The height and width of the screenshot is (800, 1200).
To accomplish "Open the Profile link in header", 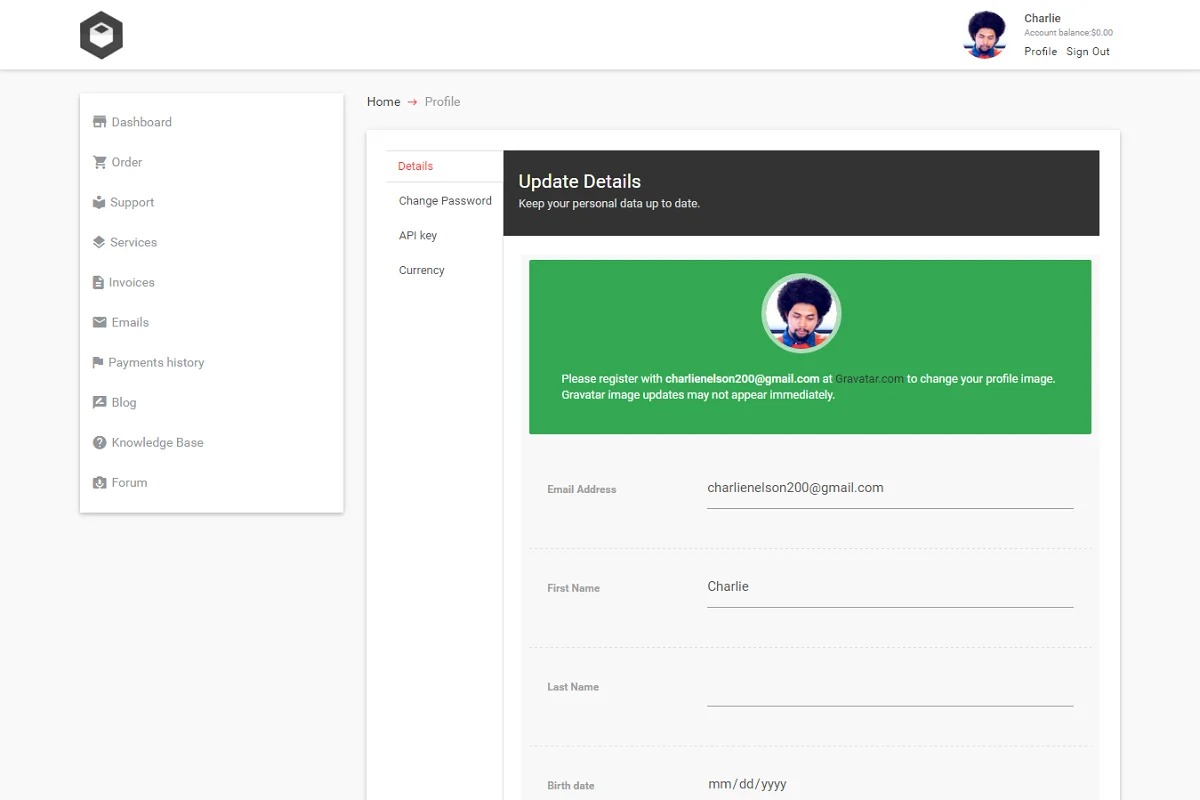I will click(1040, 52).
